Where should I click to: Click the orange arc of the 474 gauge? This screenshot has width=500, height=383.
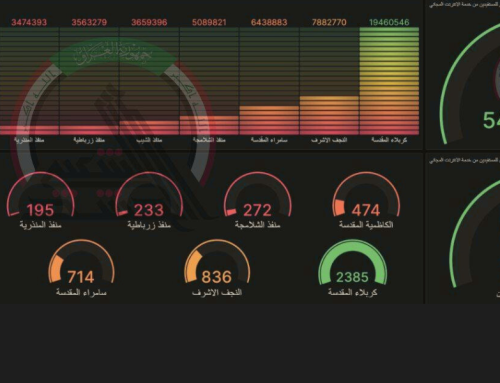[x=339, y=207]
